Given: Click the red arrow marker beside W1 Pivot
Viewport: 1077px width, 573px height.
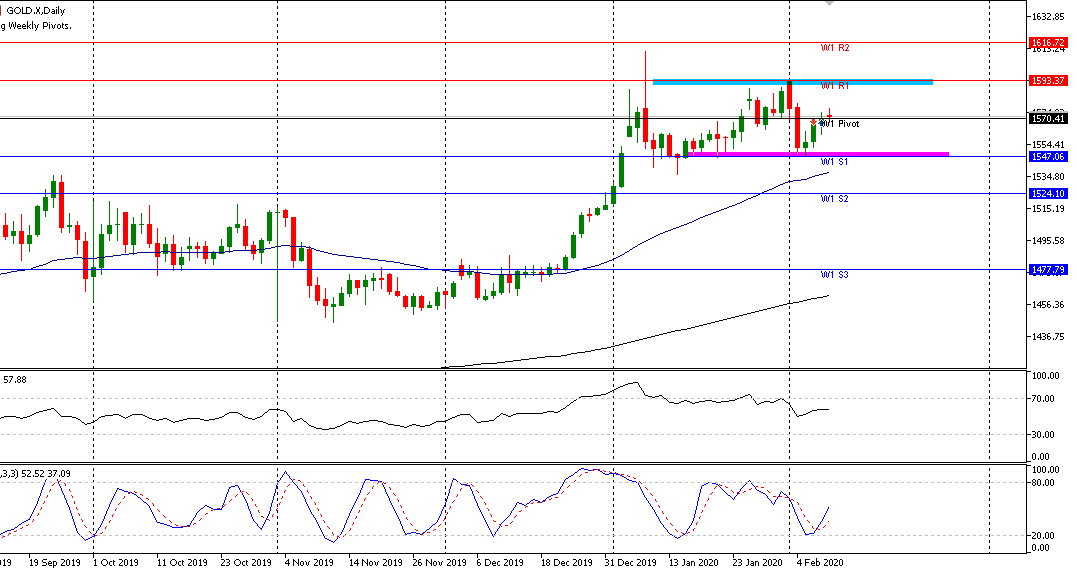Looking at the screenshot, I should click(x=814, y=122).
